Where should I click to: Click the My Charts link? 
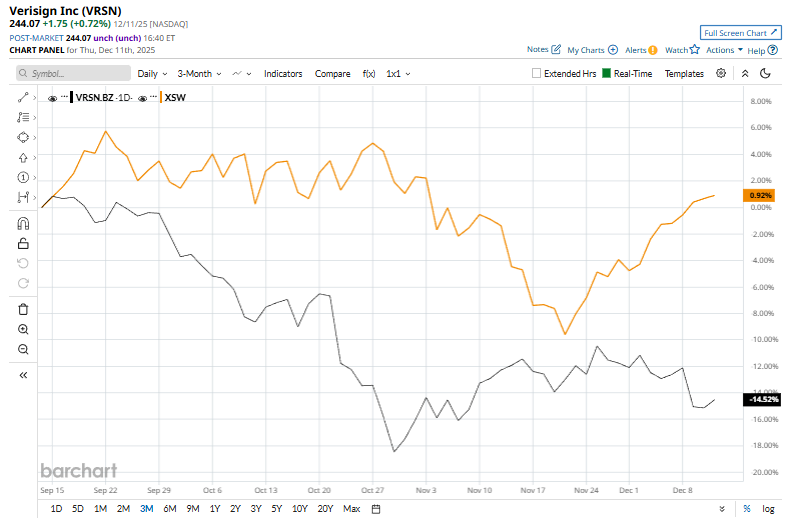pyautogui.click(x=586, y=50)
